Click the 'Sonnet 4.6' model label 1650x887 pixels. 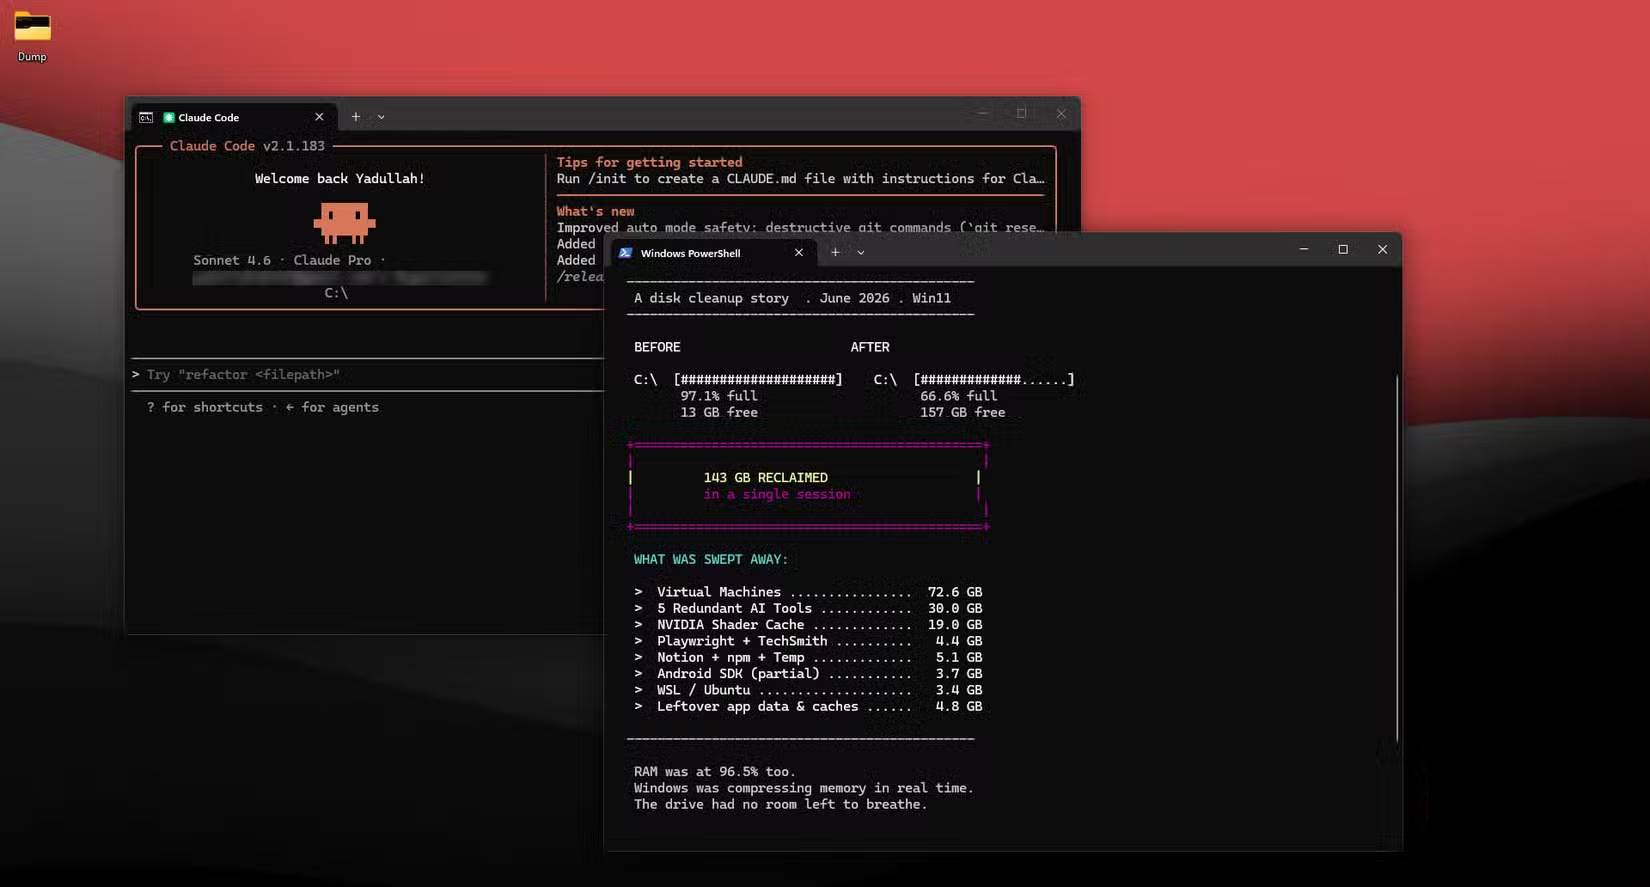(232, 260)
